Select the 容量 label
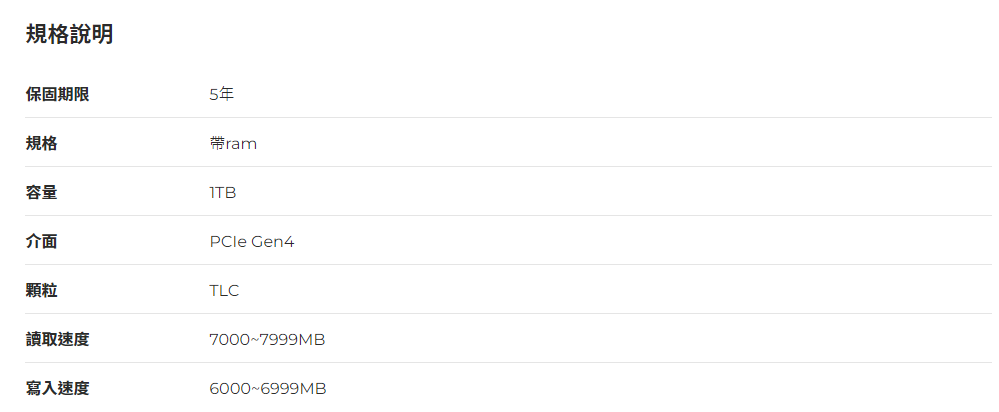Screen dimensions: 999x412 click(x=41, y=192)
